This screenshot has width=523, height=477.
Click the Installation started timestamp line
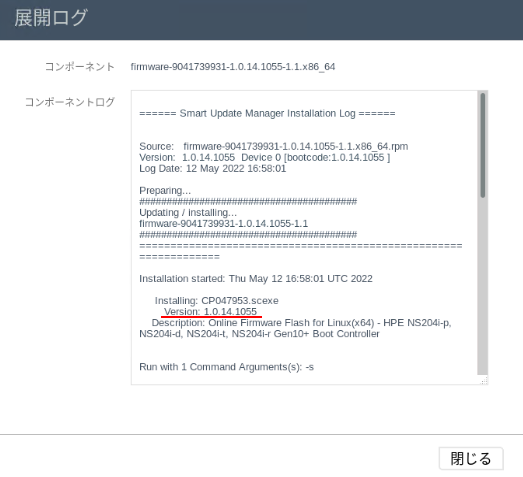(x=256, y=279)
